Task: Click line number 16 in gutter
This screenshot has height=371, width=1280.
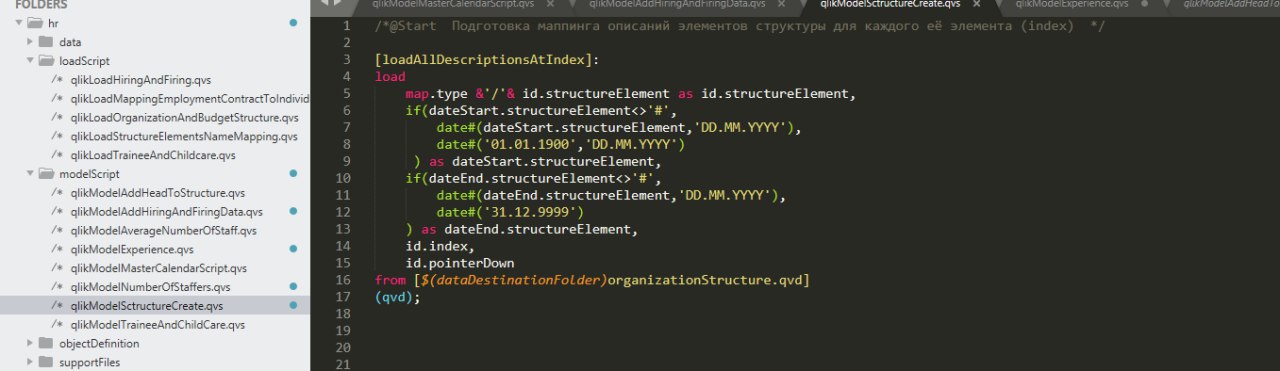Action: [342, 280]
